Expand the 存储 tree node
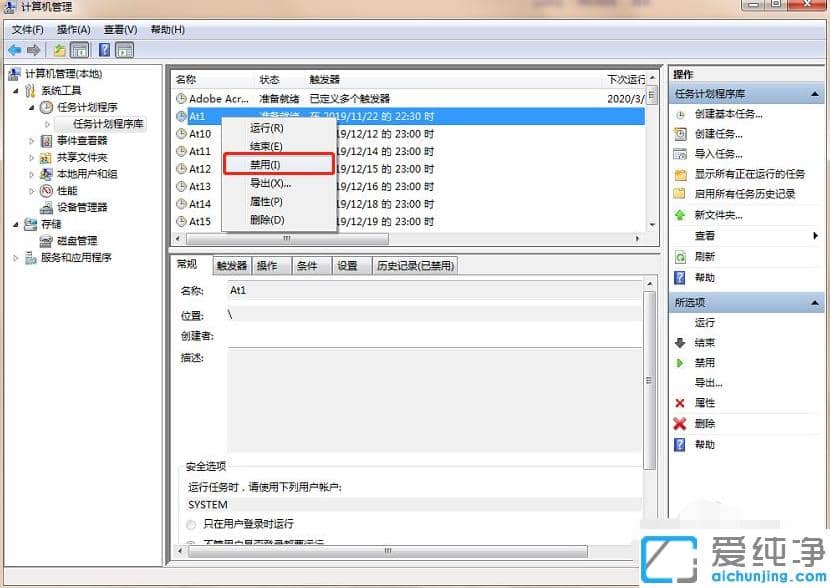This screenshot has height=588, width=830. (x=14, y=224)
